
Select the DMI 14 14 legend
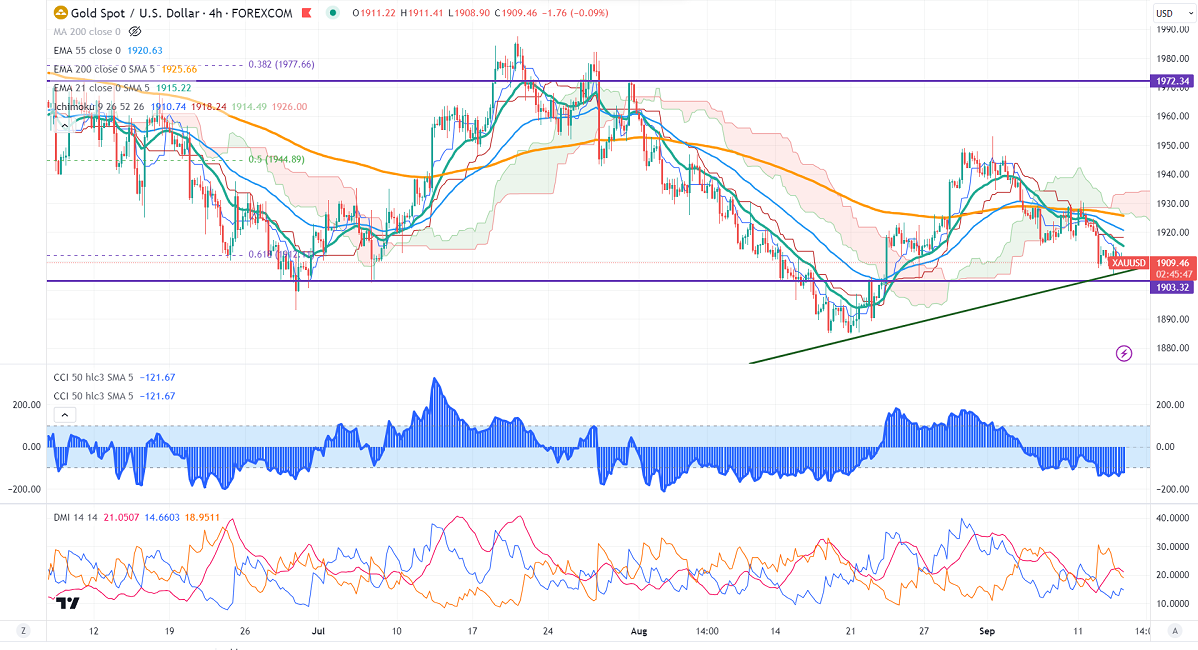[76, 517]
